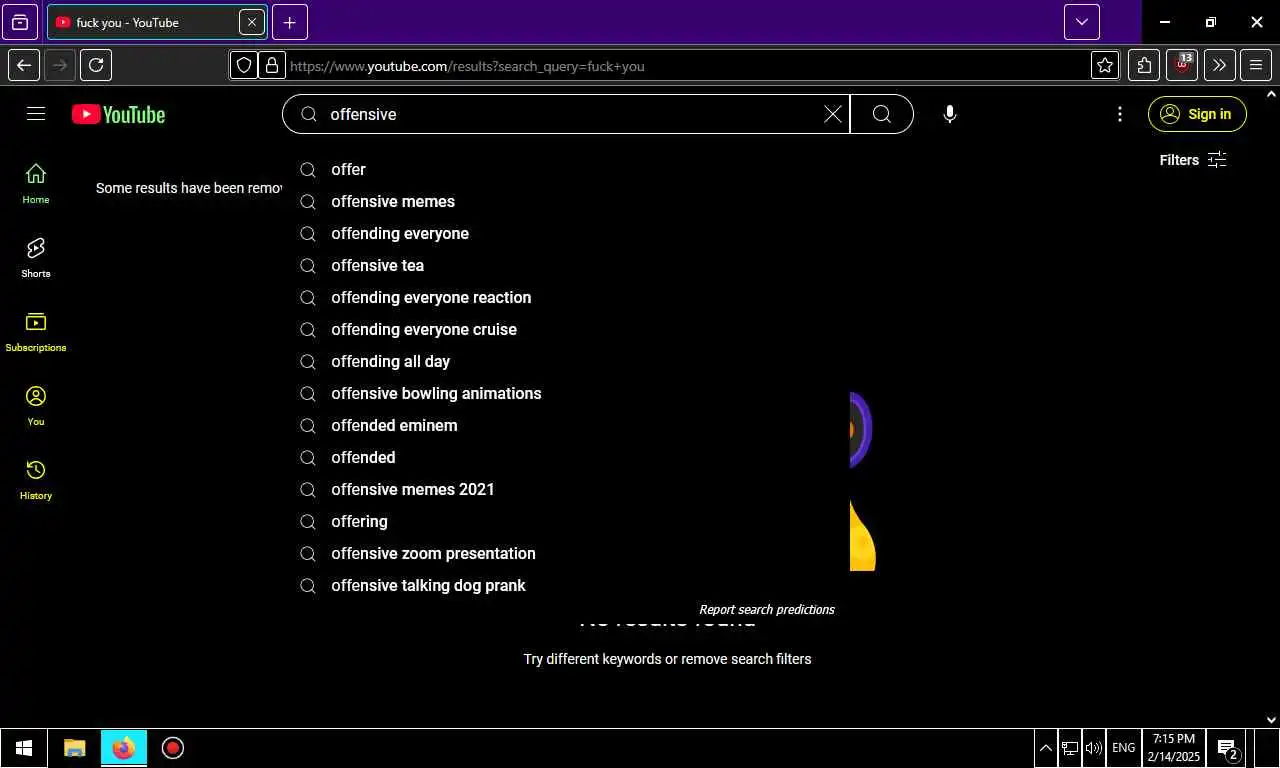Select 'offensive zoom presentation' suggestion
This screenshot has width=1280, height=768.
click(x=566, y=554)
